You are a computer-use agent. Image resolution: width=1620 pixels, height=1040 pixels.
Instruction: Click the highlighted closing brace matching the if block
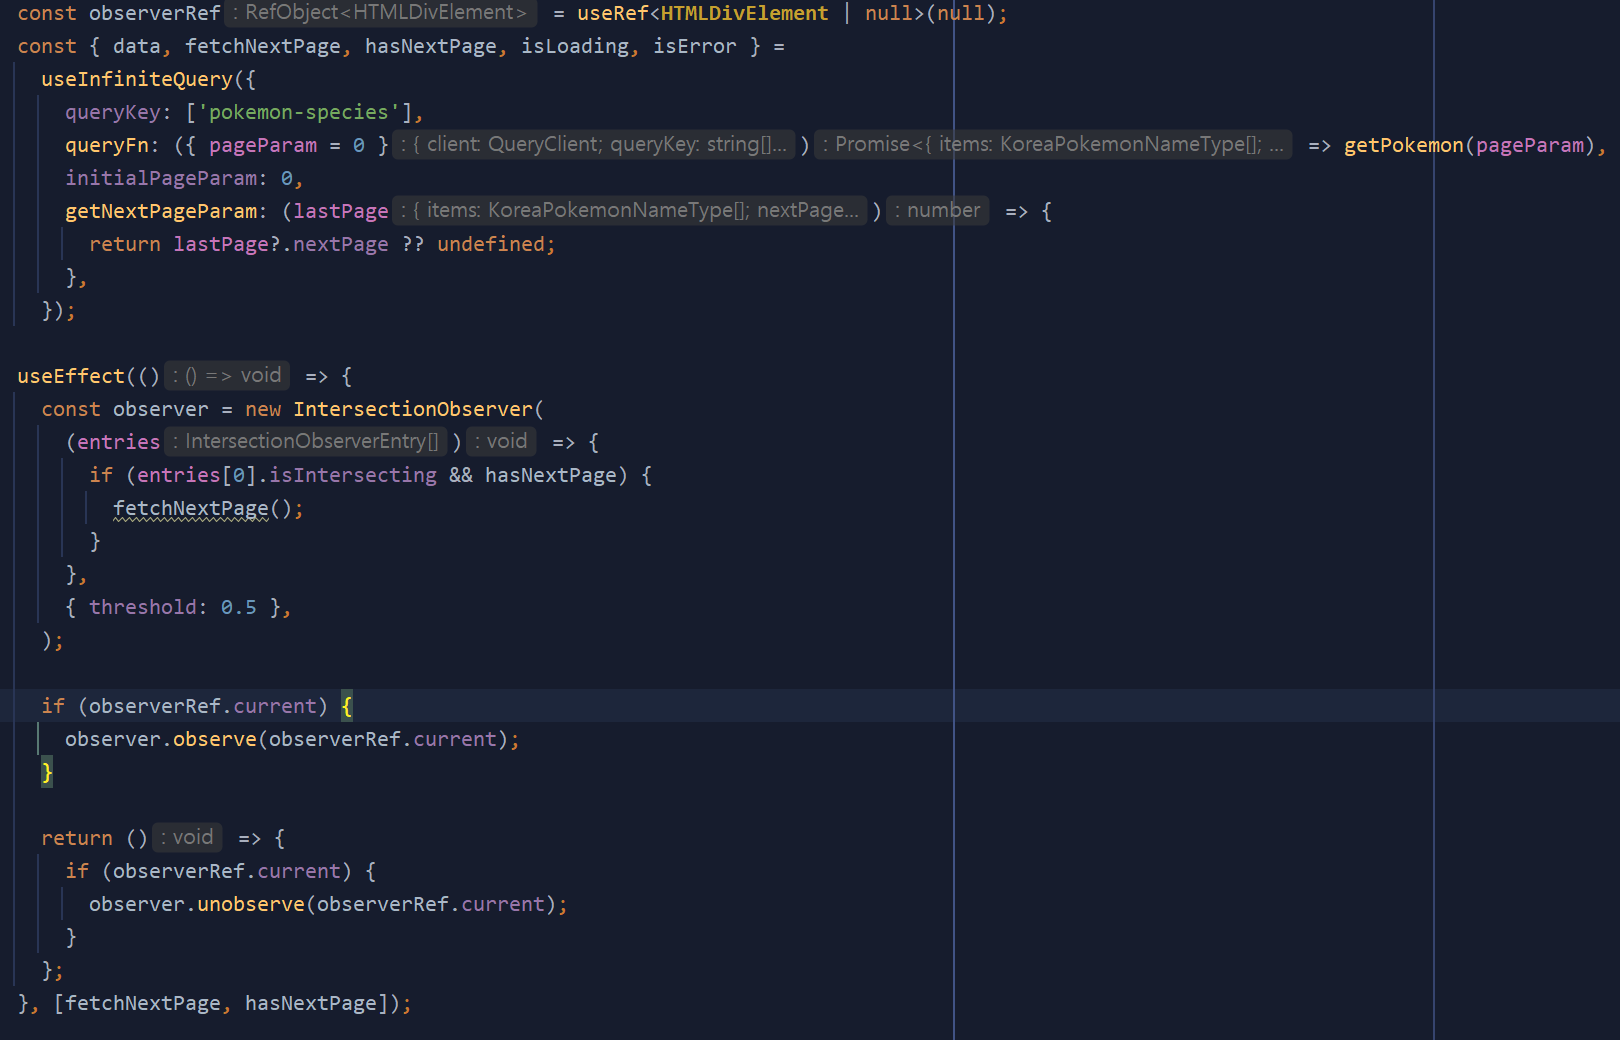point(47,772)
